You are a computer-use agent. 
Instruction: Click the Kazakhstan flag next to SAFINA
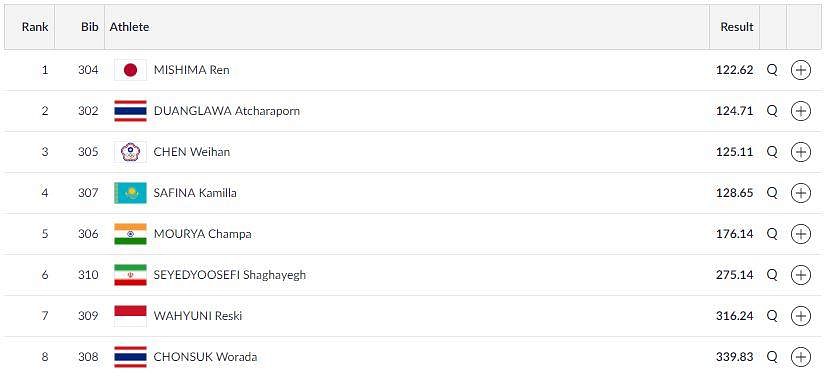pos(130,193)
